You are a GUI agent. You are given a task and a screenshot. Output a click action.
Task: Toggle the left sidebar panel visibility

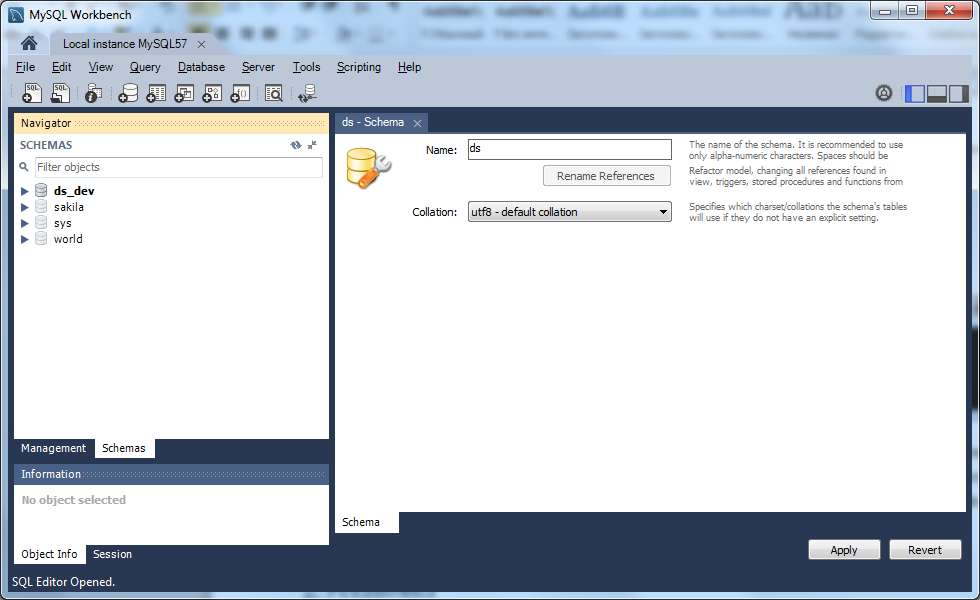[915, 94]
